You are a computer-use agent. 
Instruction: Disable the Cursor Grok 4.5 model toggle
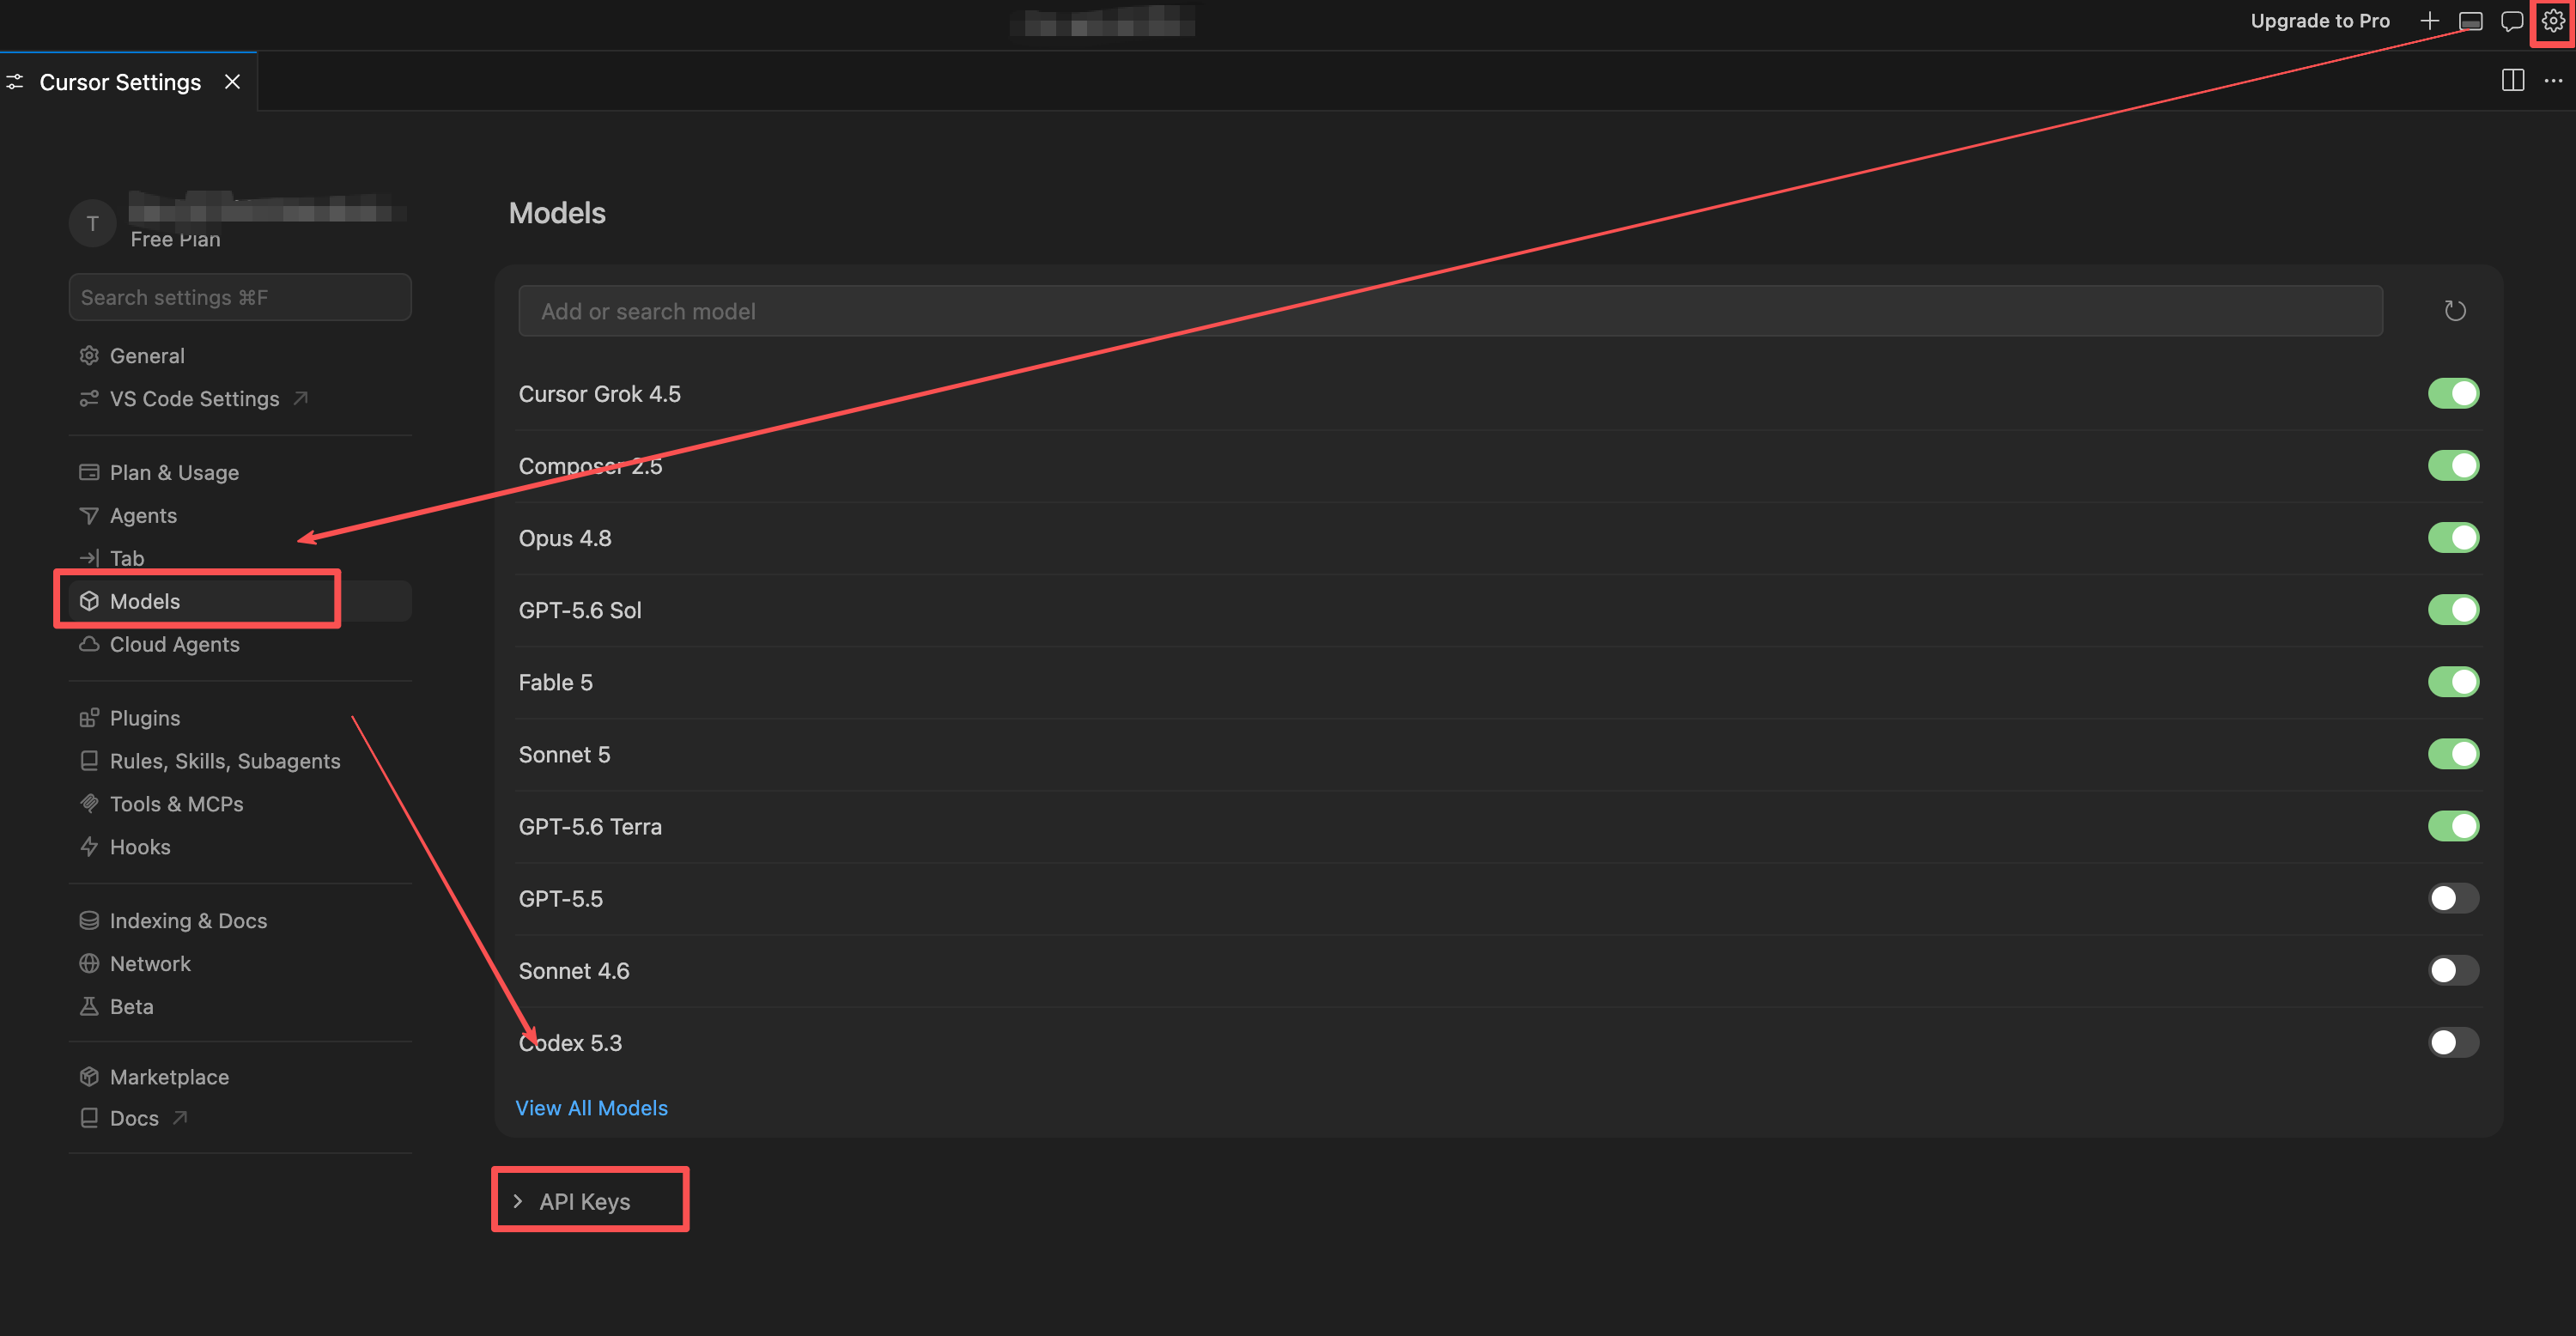click(2454, 394)
